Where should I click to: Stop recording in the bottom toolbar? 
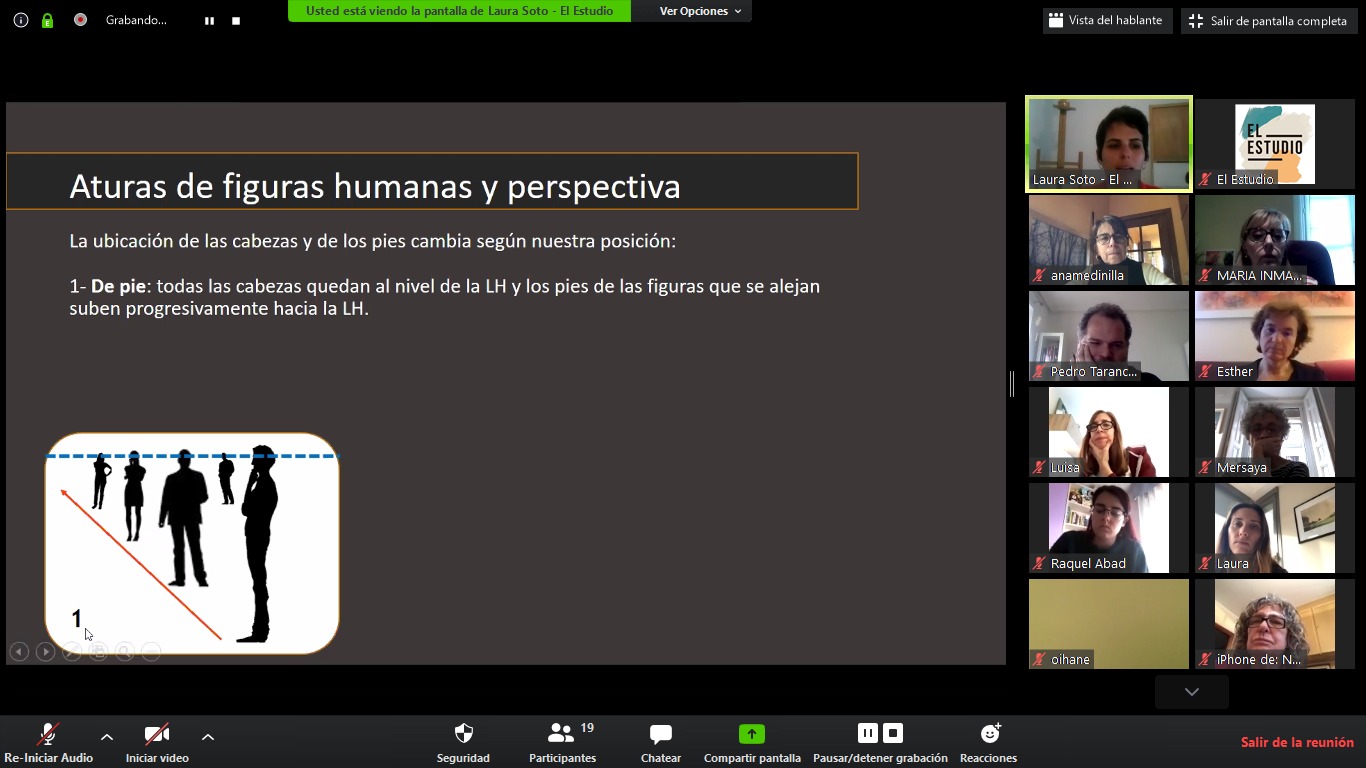pos(893,733)
